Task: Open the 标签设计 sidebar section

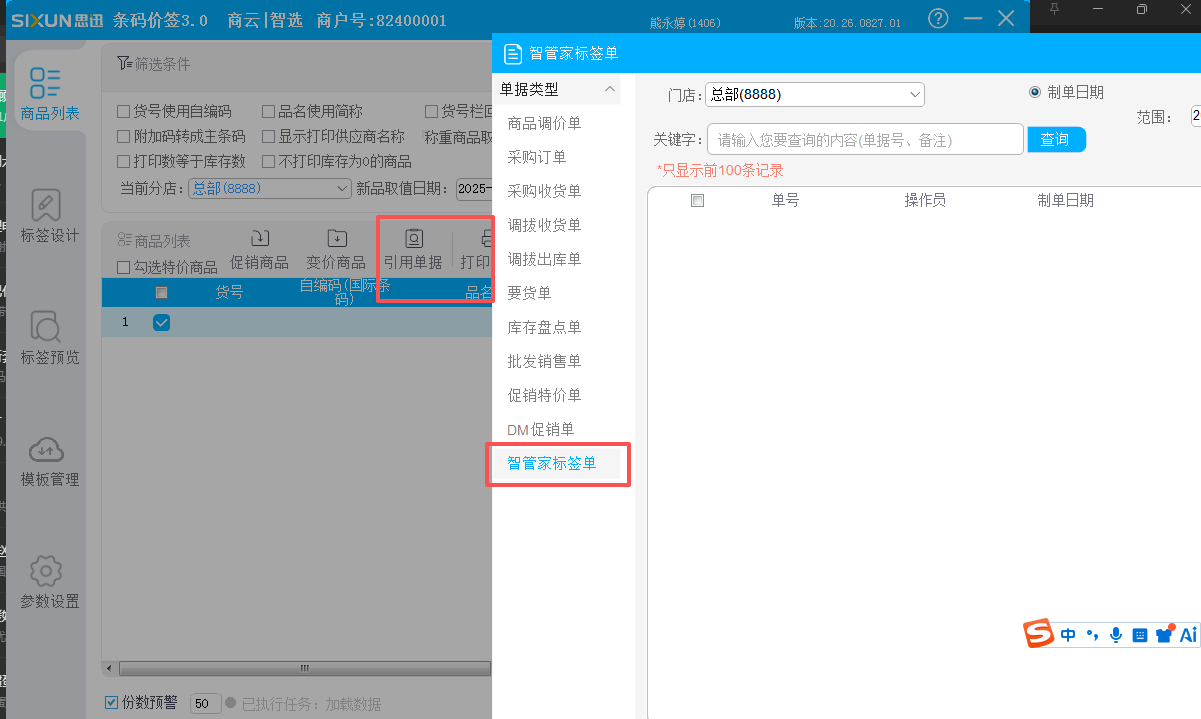Action: tap(49, 216)
